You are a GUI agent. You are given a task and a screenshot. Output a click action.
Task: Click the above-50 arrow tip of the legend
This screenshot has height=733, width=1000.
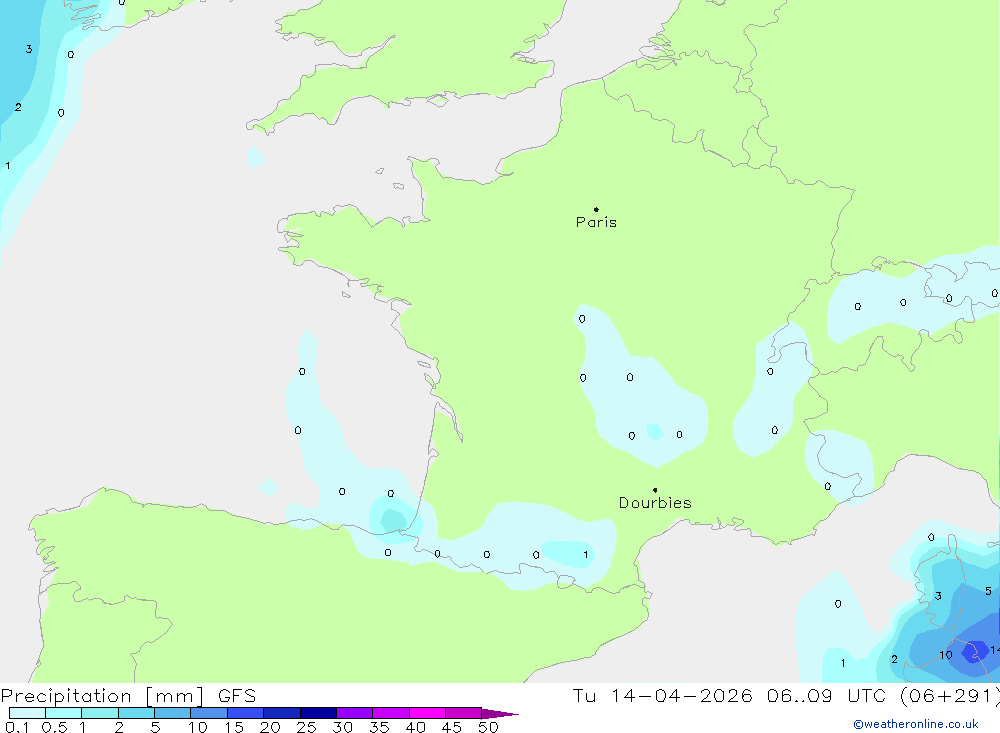tap(499, 714)
